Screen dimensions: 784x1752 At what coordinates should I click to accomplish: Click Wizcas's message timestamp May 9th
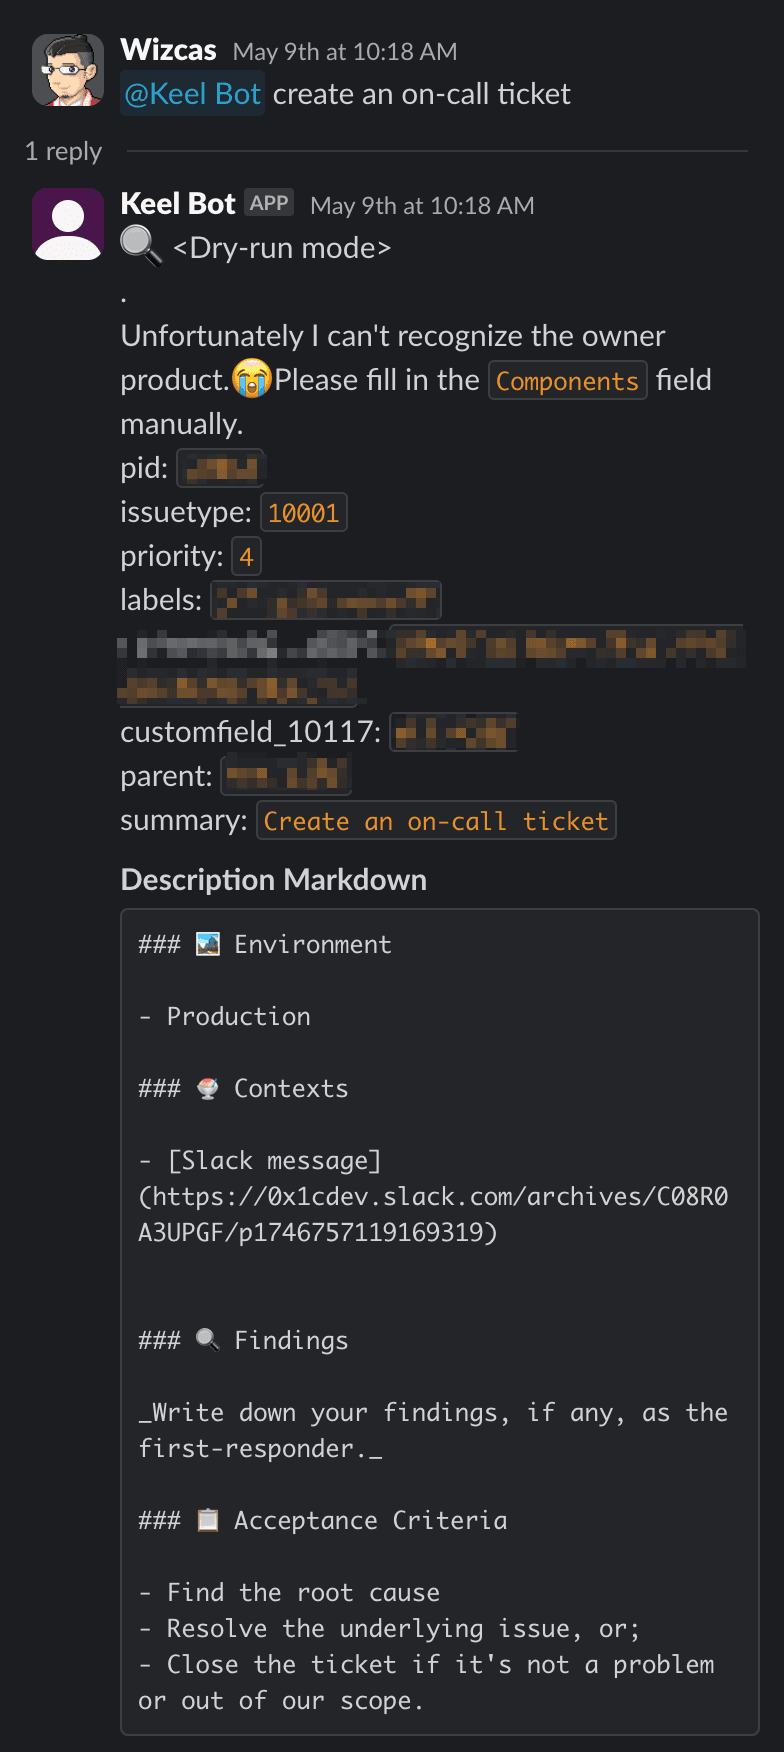click(345, 51)
